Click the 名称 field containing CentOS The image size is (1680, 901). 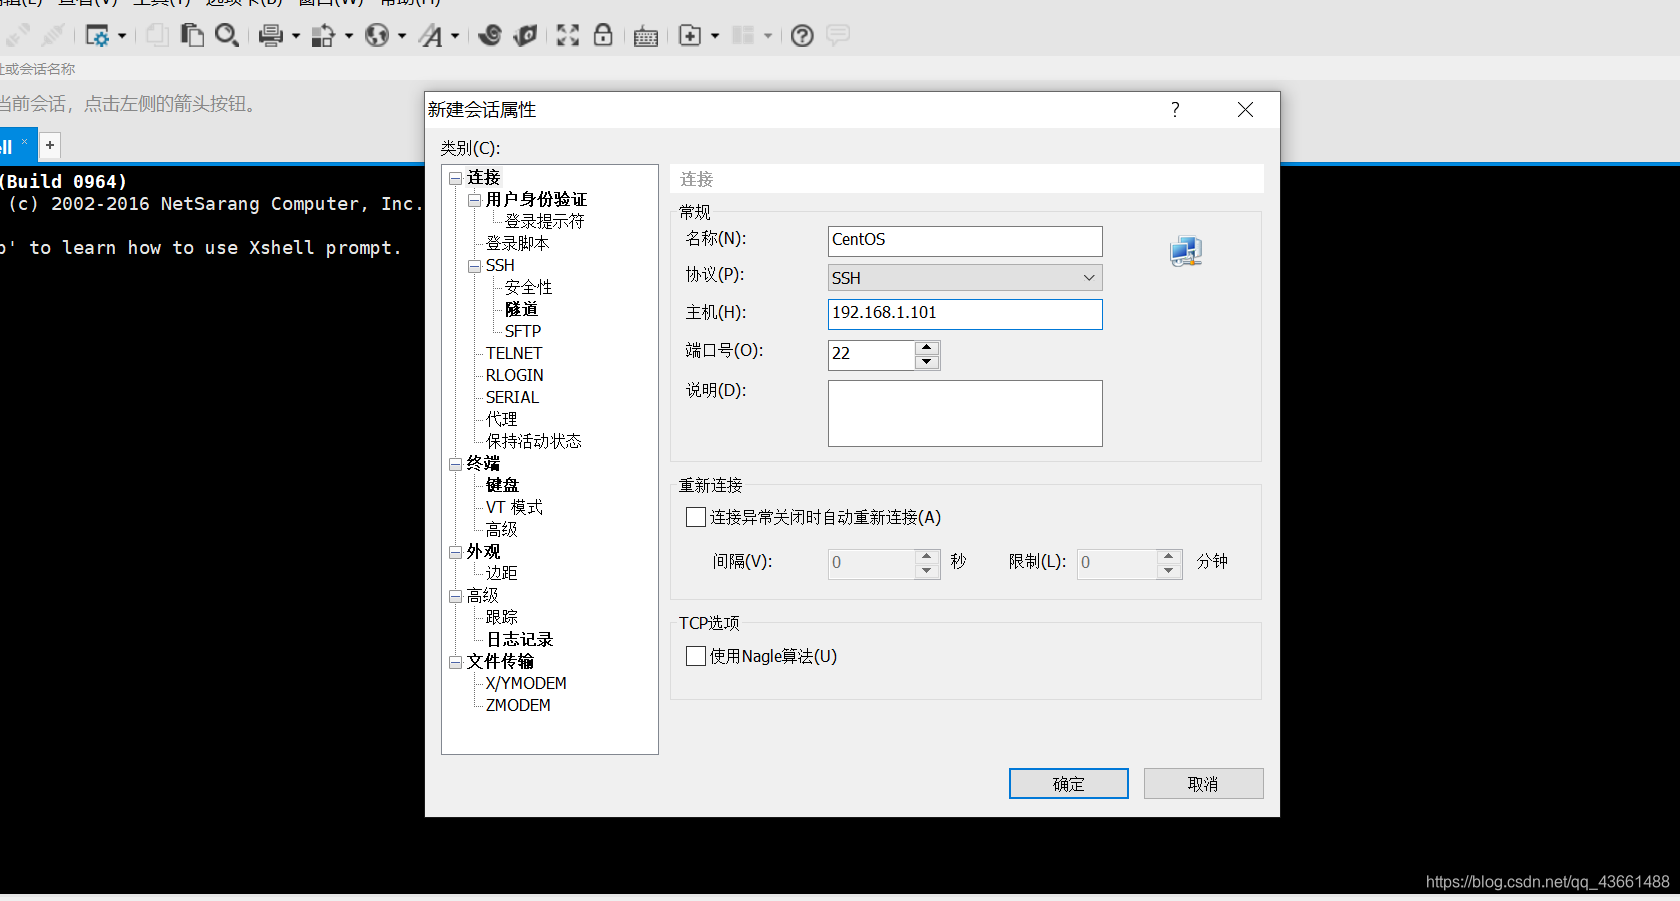click(965, 240)
